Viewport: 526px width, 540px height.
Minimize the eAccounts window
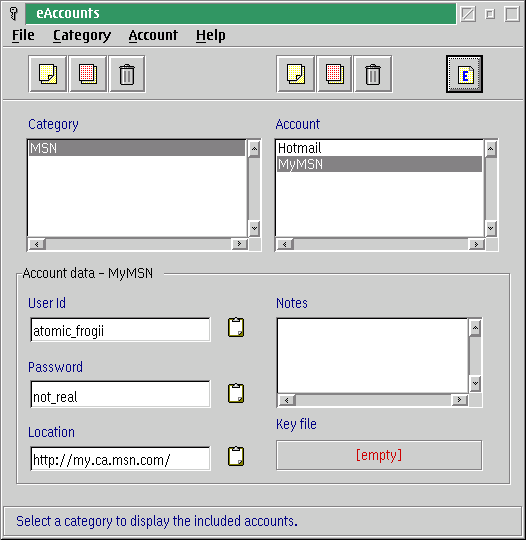[490, 14]
